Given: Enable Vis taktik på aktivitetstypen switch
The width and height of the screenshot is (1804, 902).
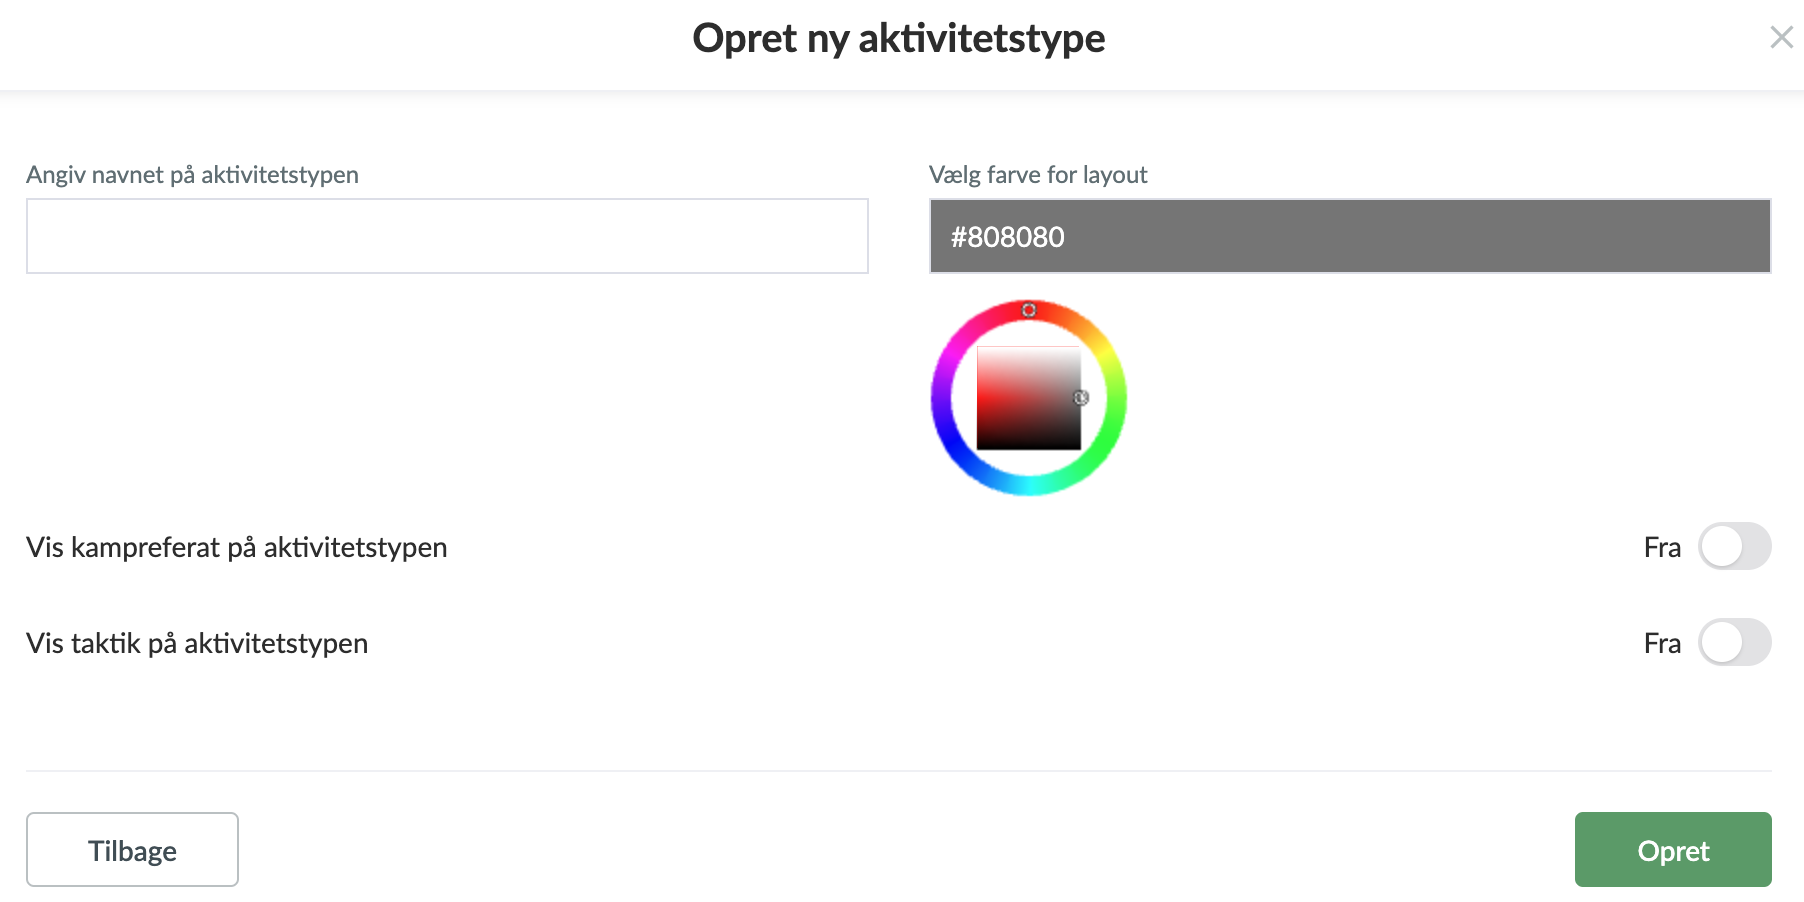Looking at the screenshot, I should point(1734,643).
